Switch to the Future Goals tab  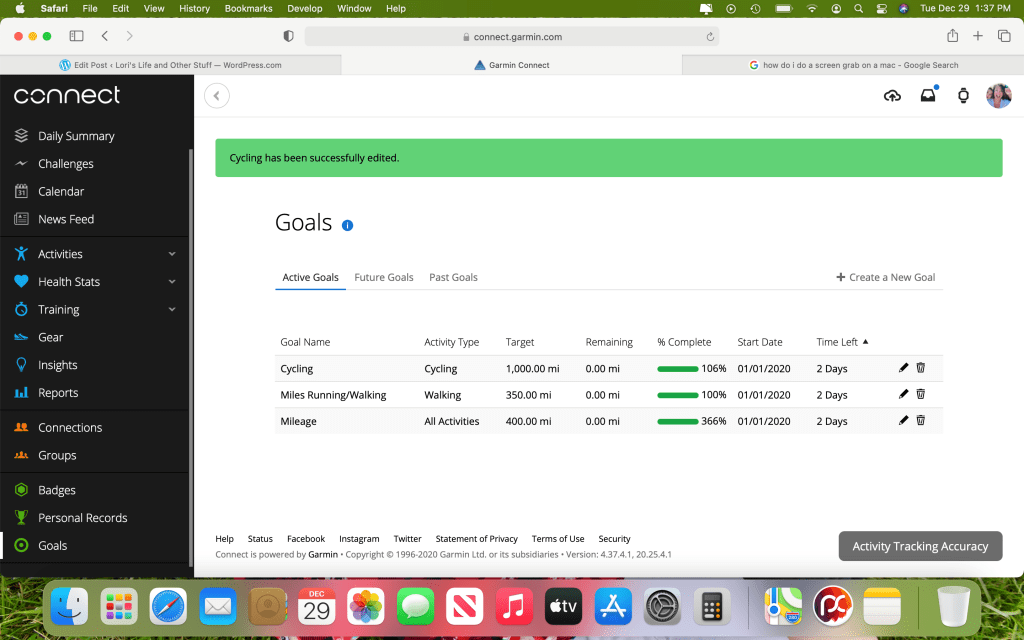pos(384,277)
